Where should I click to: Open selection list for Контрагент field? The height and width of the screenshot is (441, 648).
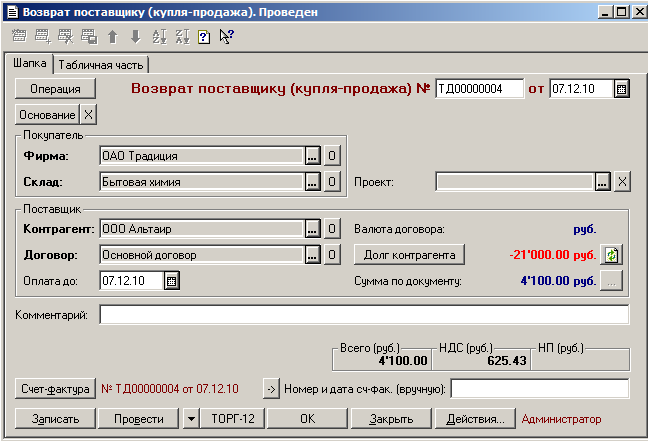tap(313, 229)
